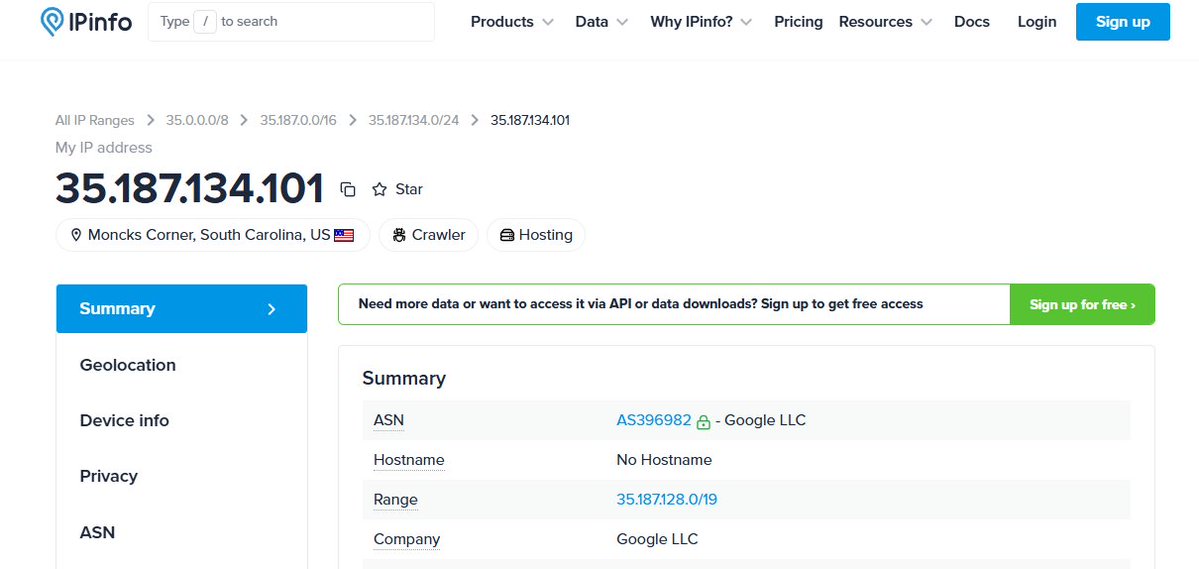Screen dimensions: 1199x569
Task: Expand the Products dropdown menu
Action: pos(512,22)
